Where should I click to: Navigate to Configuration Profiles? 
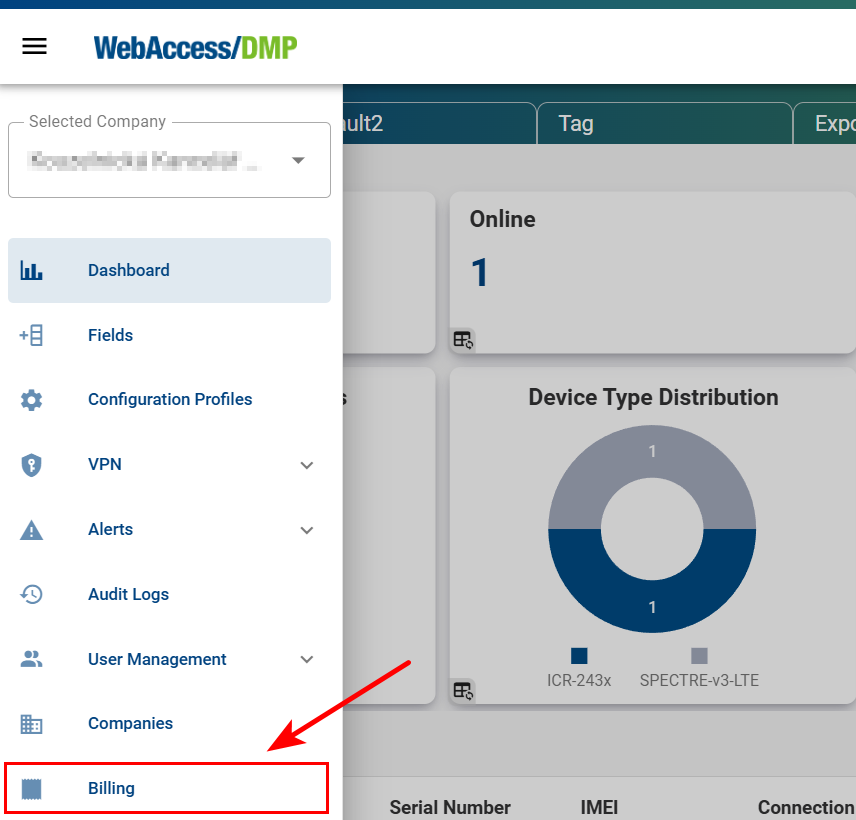click(x=170, y=399)
